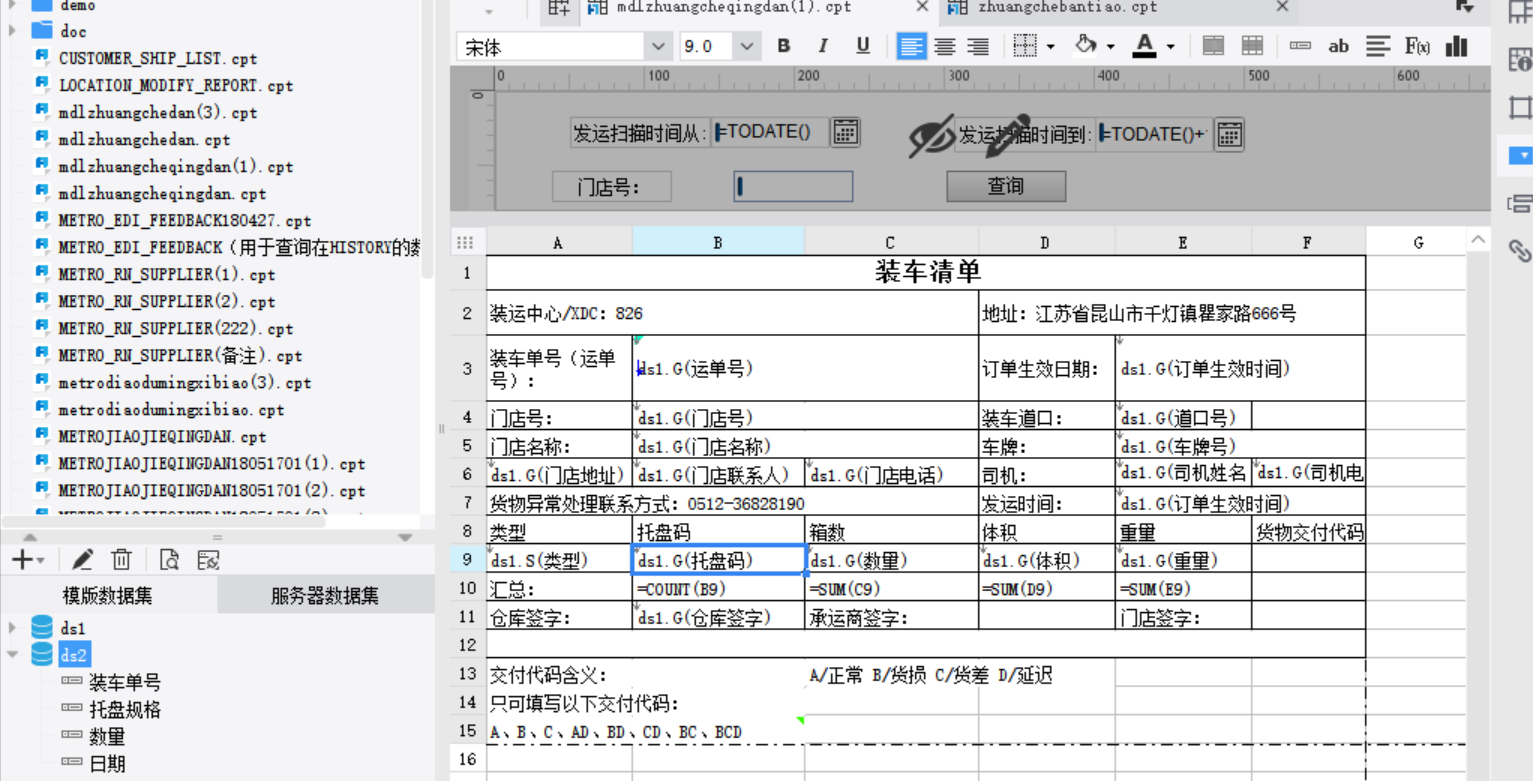Expand the doc folder in the file tree

click(13, 31)
